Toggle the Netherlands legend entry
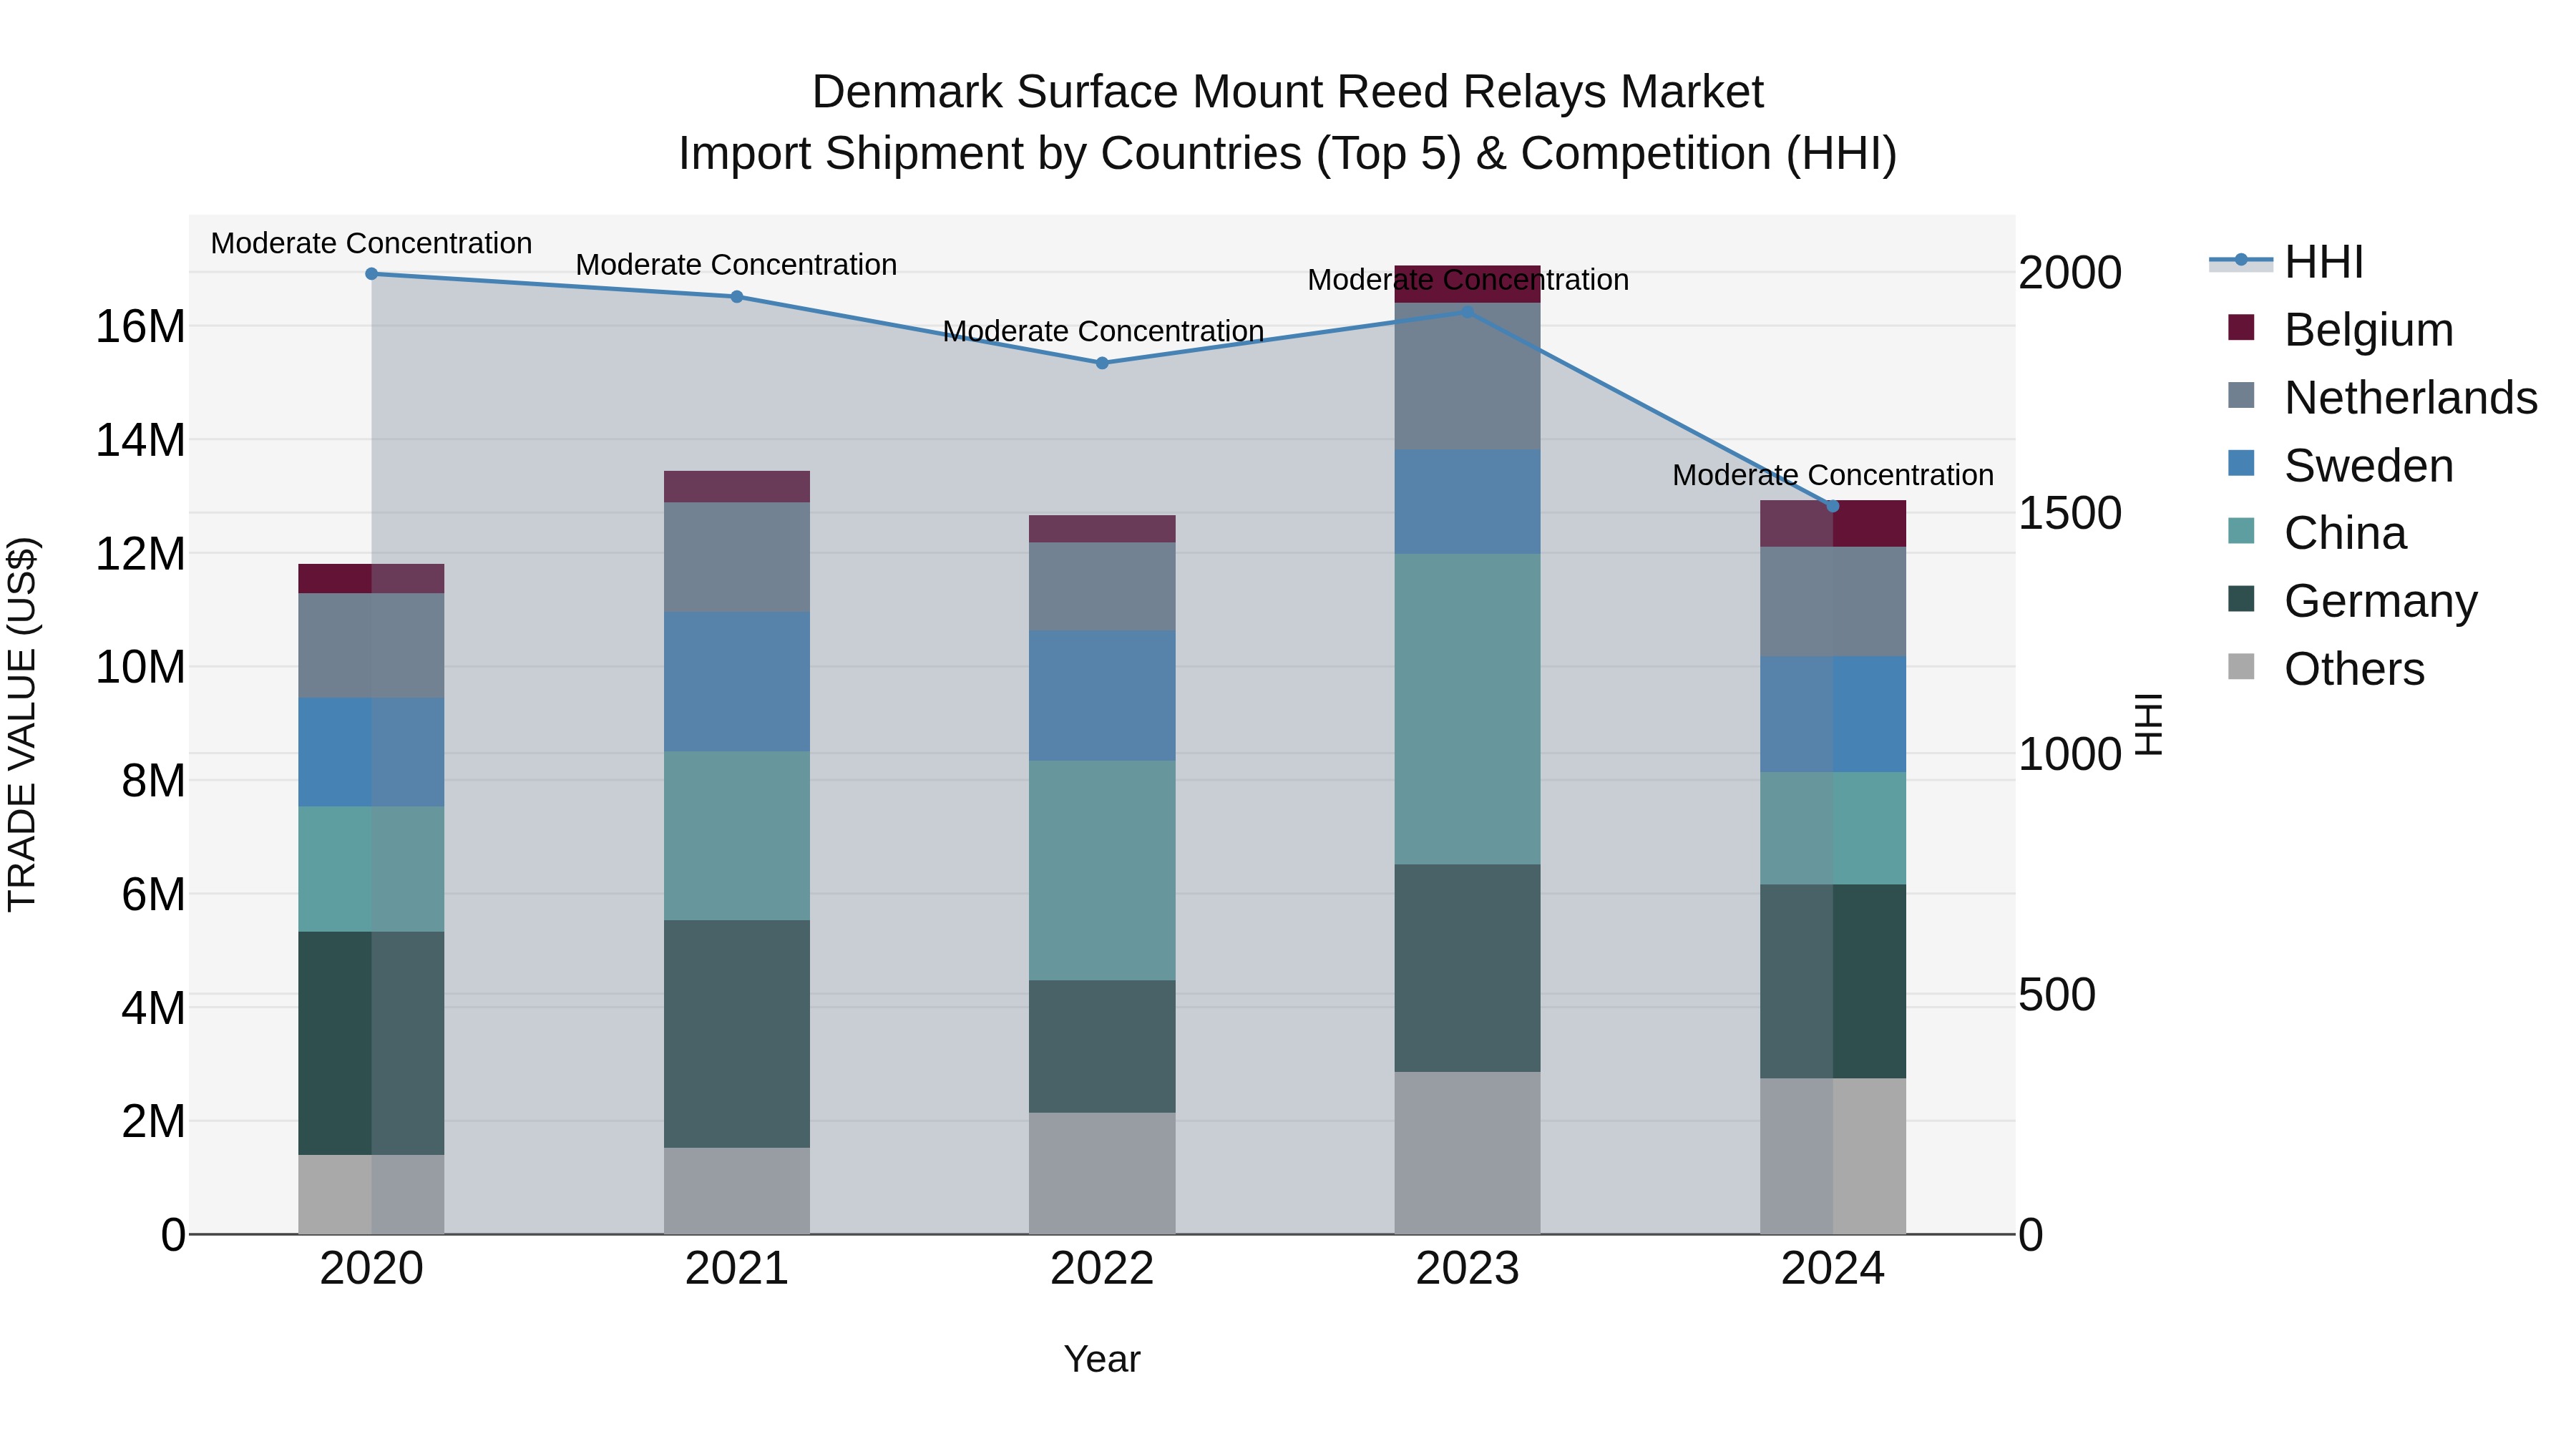The image size is (2576, 1449). [x=2382, y=397]
